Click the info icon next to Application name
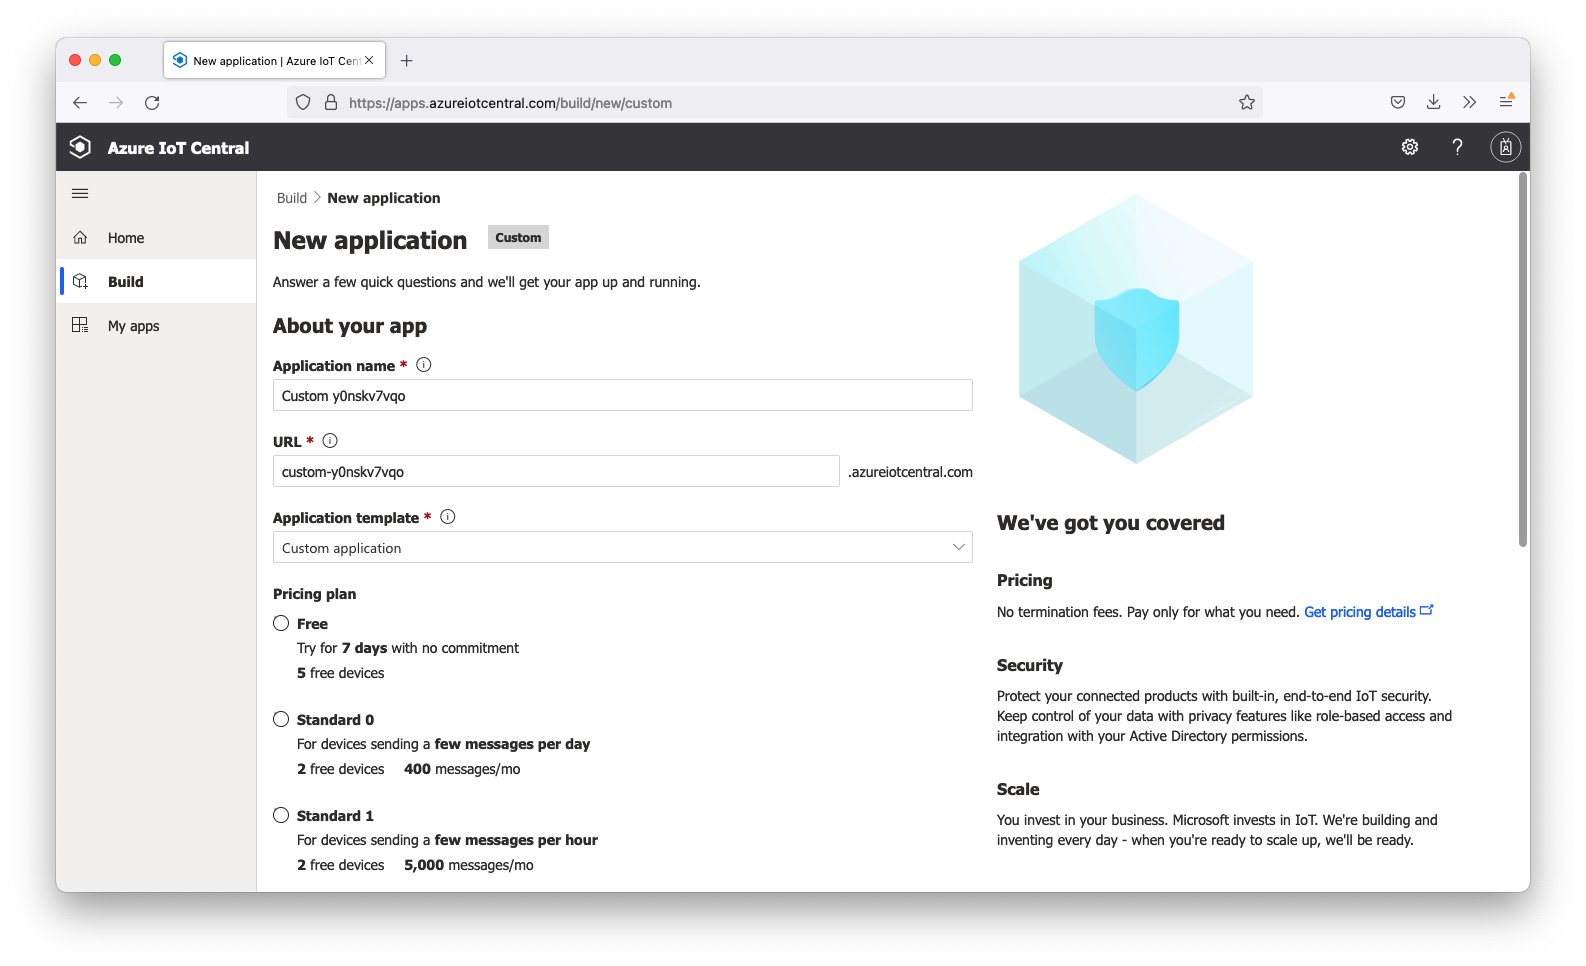Viewport: 1586px width, 966px height. click(x=424, y=365)
